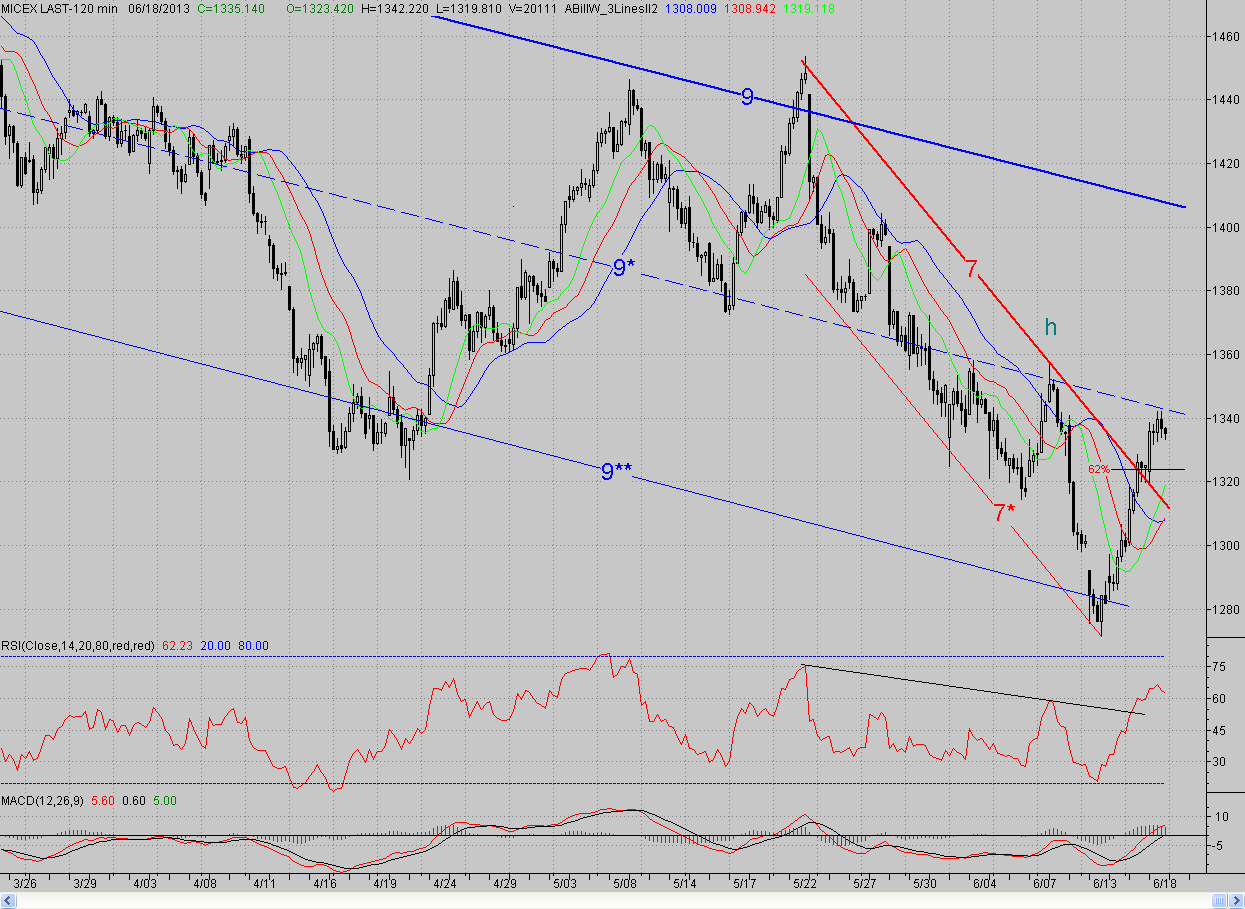Click the RSI axis level '75'
This screenshot has height=909, width=1245.
tap(1219, 666)
